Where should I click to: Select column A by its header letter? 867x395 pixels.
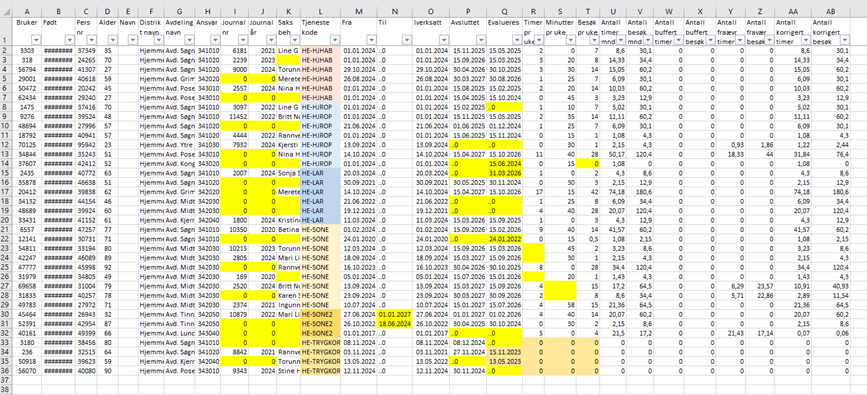(27, 11)
